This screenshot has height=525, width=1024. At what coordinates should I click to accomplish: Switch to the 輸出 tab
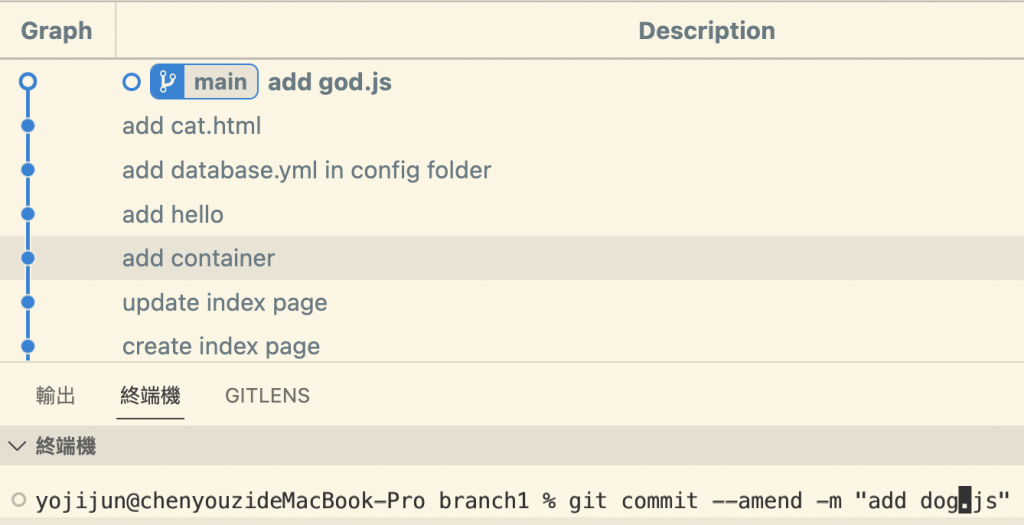pos(56,396)
